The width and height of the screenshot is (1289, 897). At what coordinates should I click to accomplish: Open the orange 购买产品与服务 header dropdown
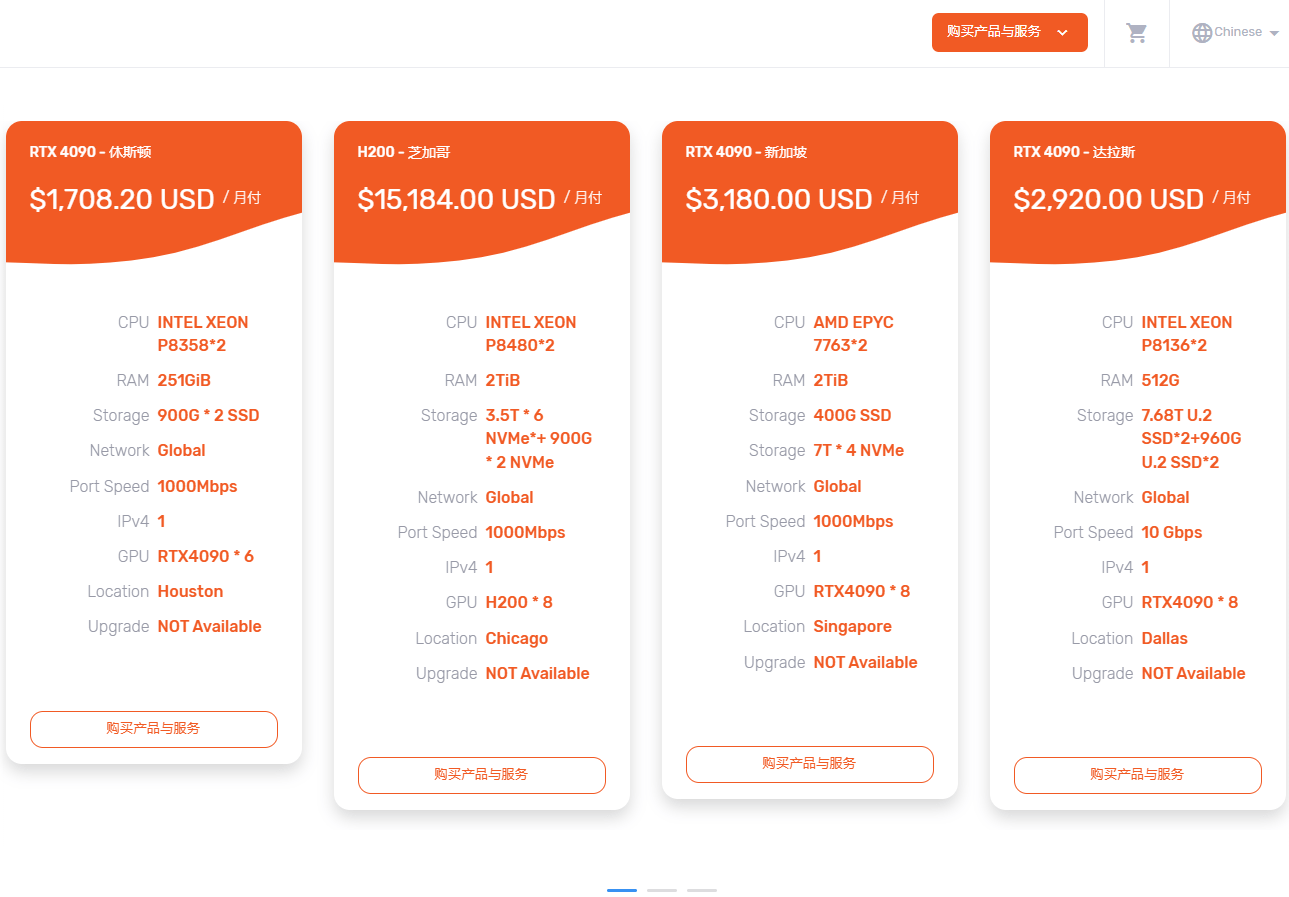994,32
